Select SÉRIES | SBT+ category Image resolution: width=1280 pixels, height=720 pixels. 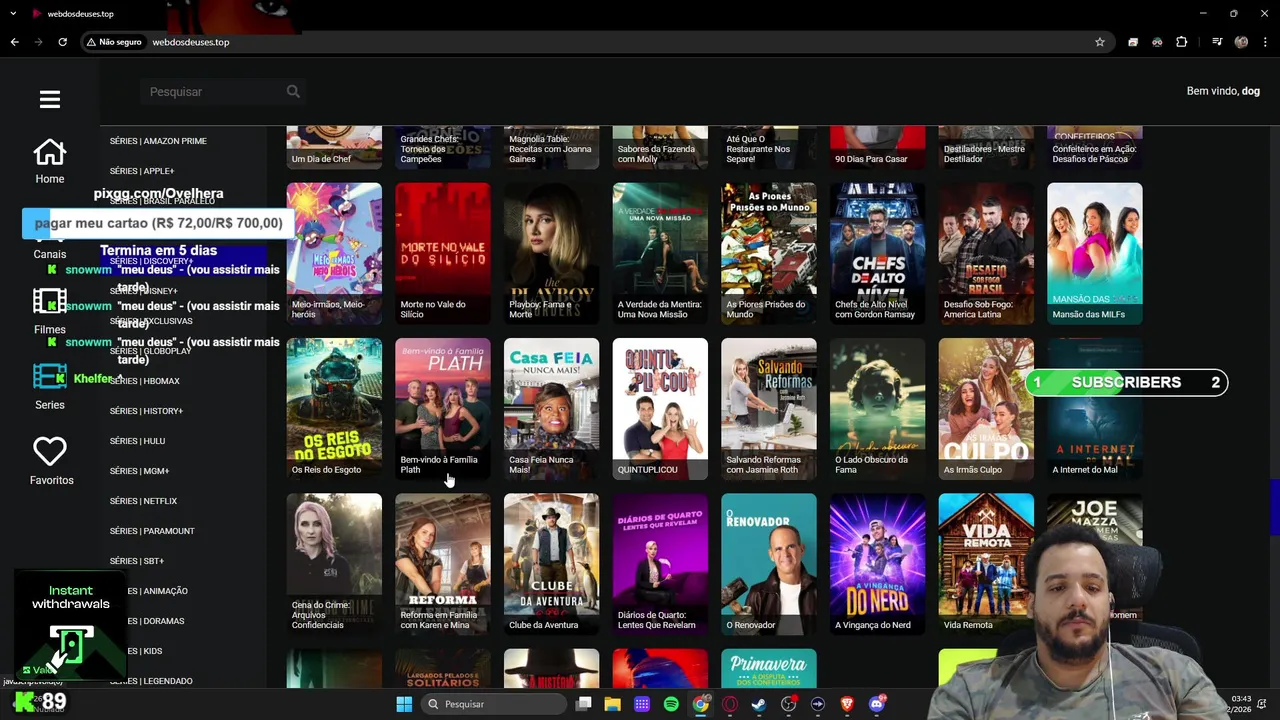(137, 561)
